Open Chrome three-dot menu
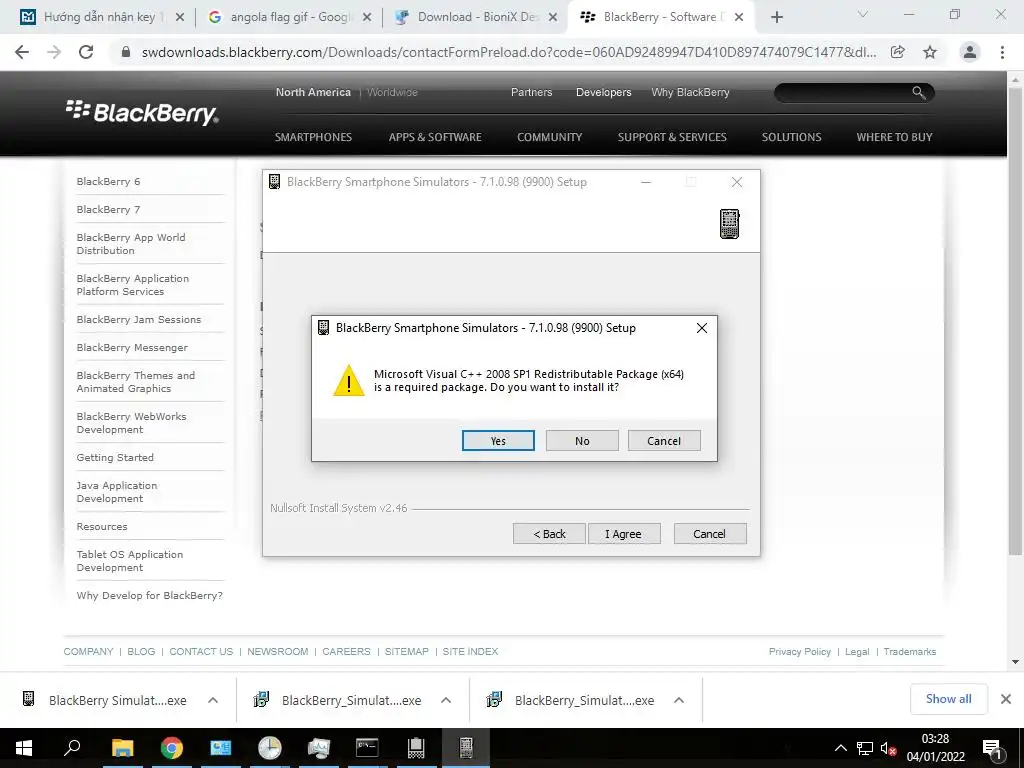The width and height of the screenshot is (1024, 768). [x=1002, y=52]
